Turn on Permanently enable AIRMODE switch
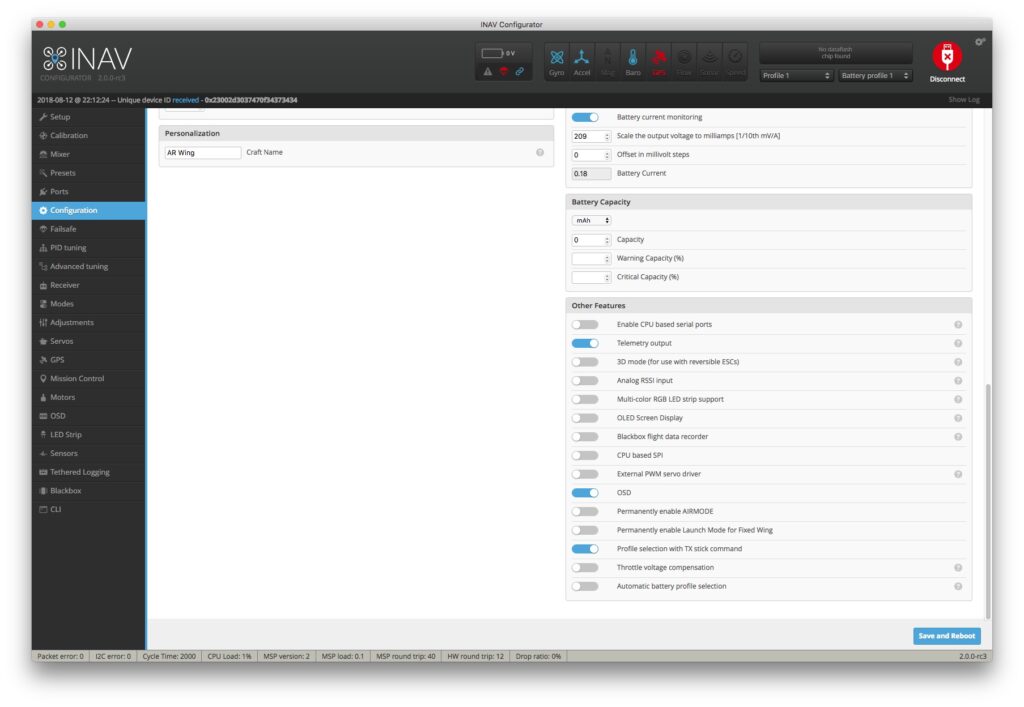The width and height of the screenshot is (1024, 707). 585,511
